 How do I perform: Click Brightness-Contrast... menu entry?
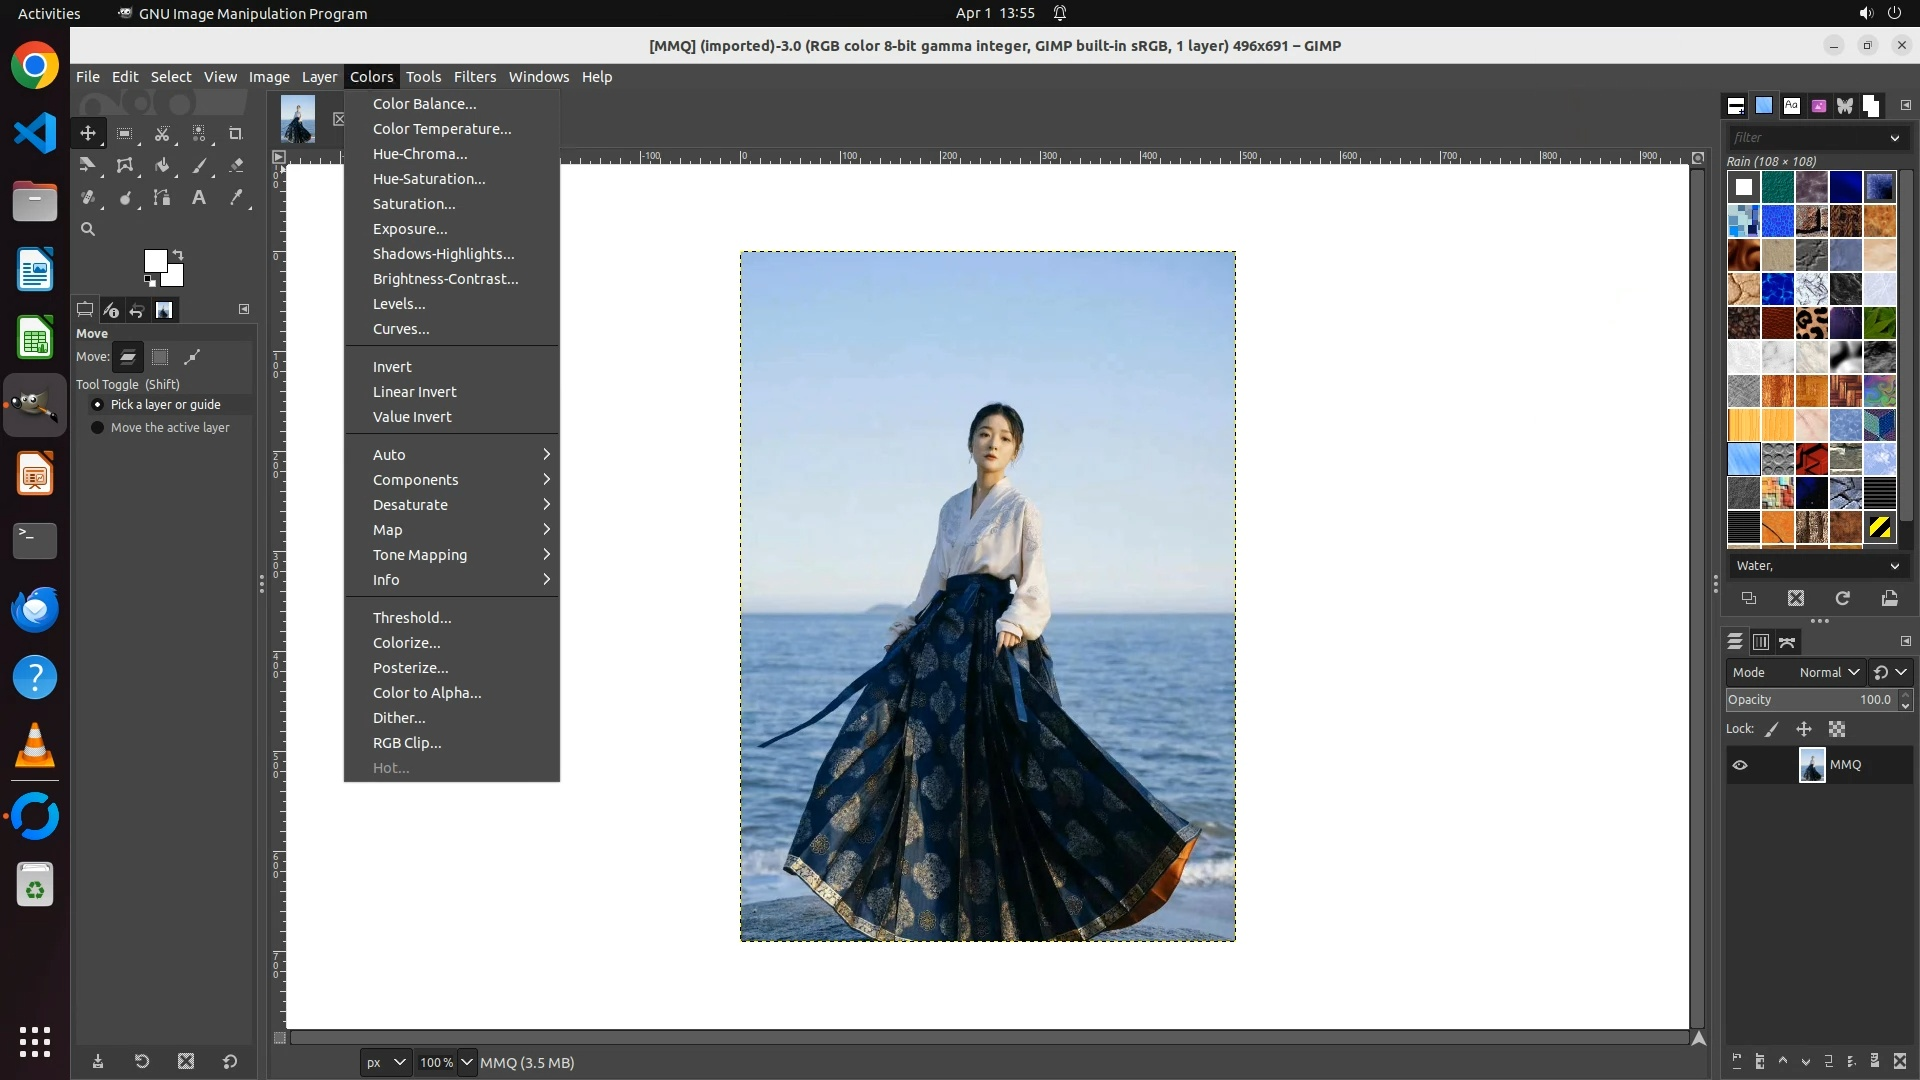445,279
